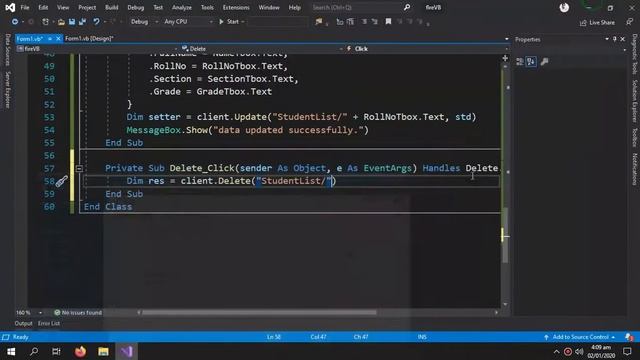
Task: Open the Click event member dropdown
Action: 427,49
